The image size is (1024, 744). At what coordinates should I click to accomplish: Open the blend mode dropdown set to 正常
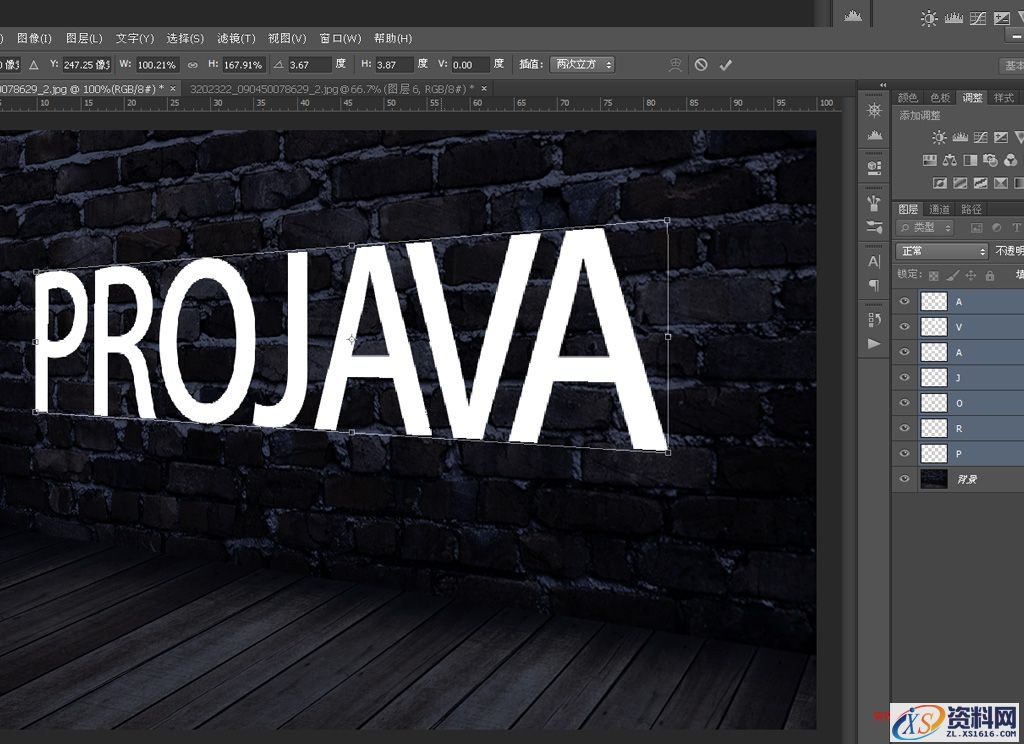pos(941,251)
